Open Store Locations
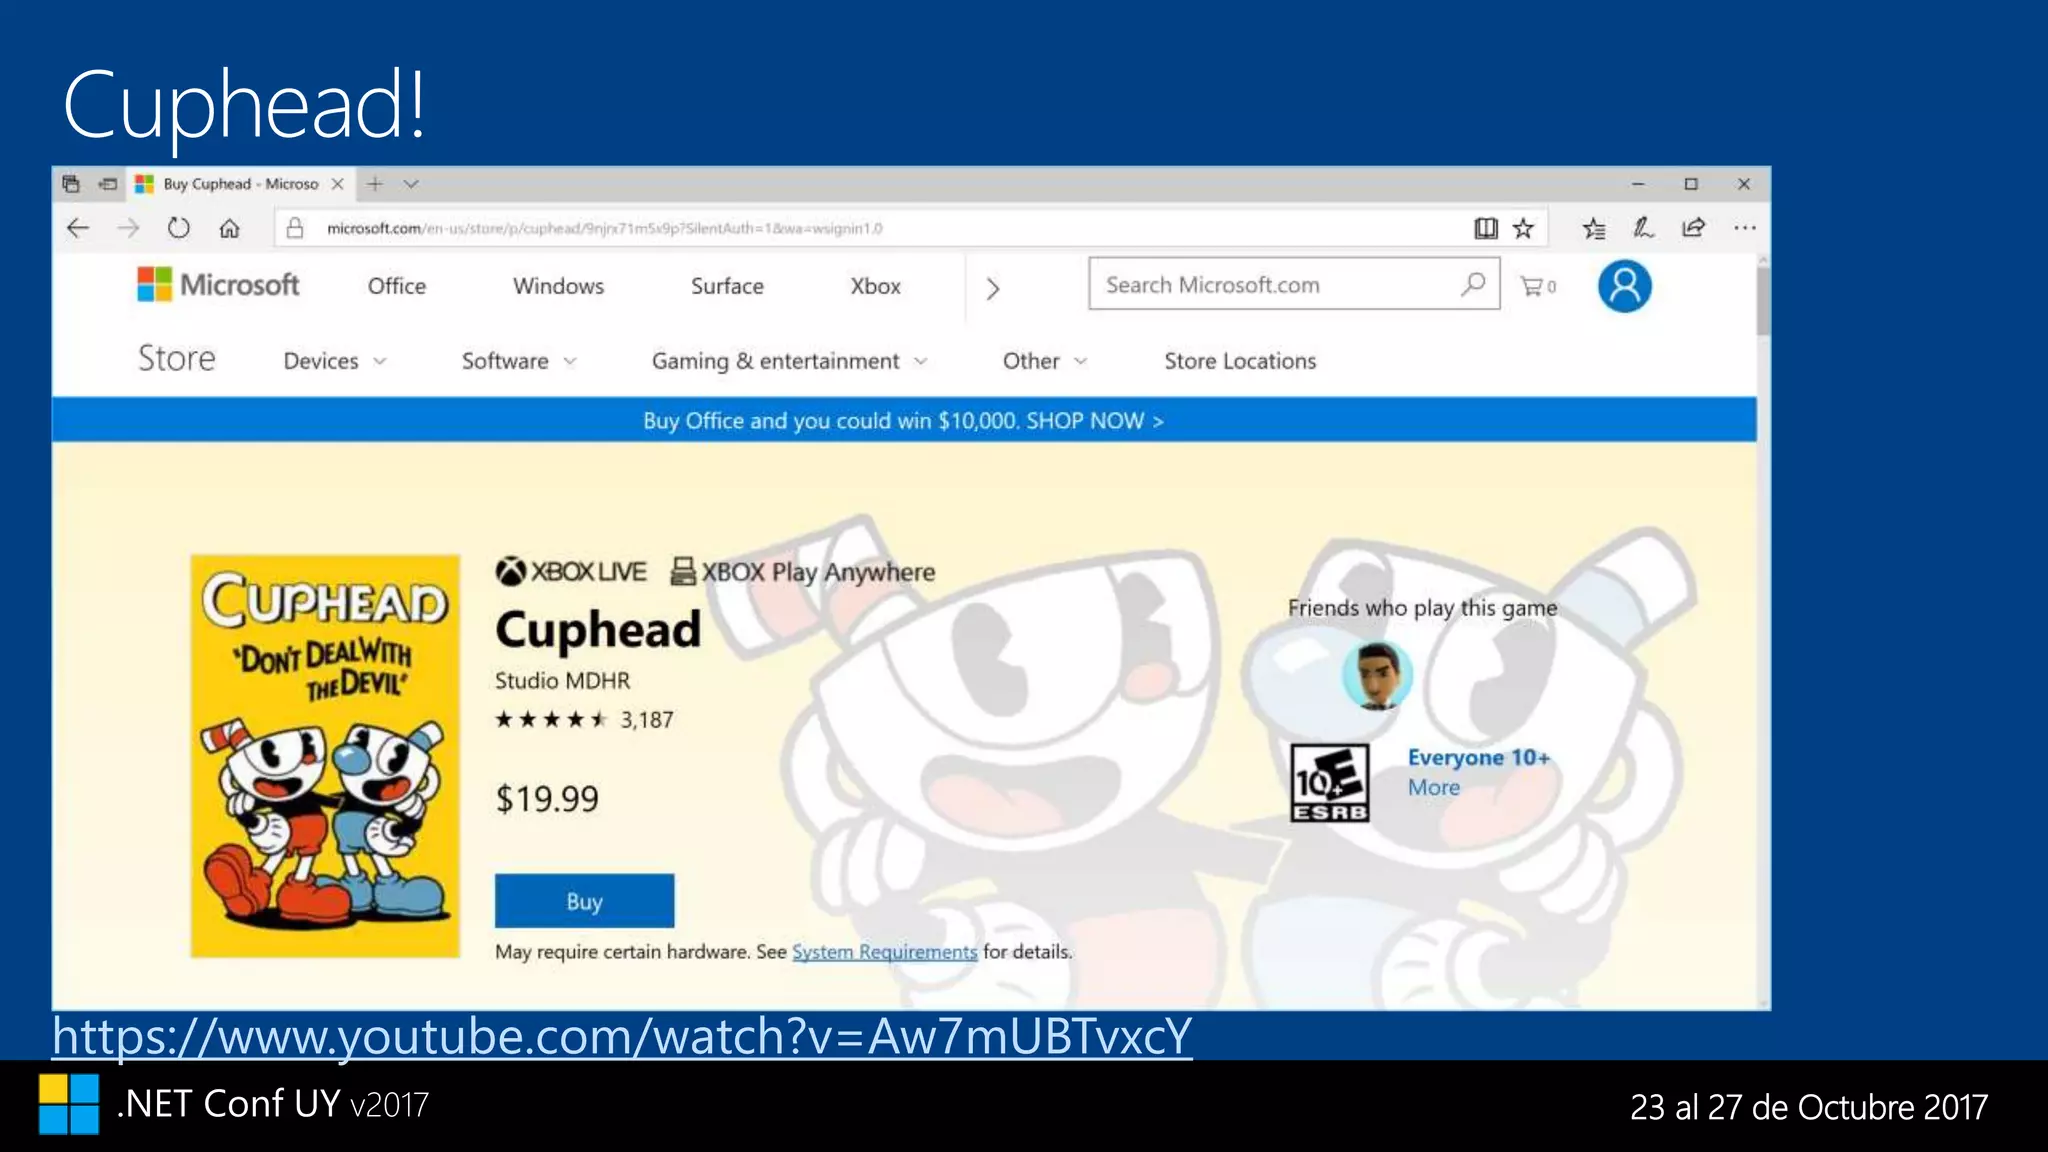 click(1240, 361)
